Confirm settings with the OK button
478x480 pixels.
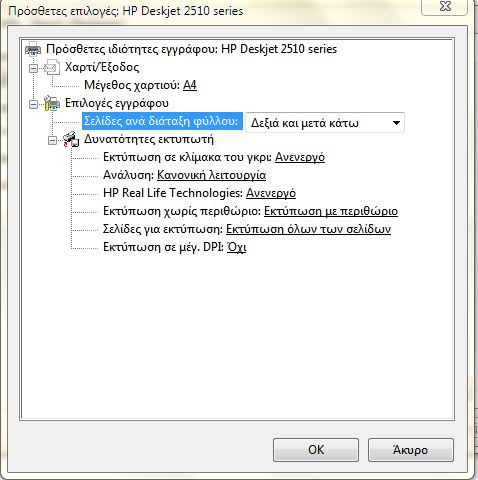click(x=316, y=450)
